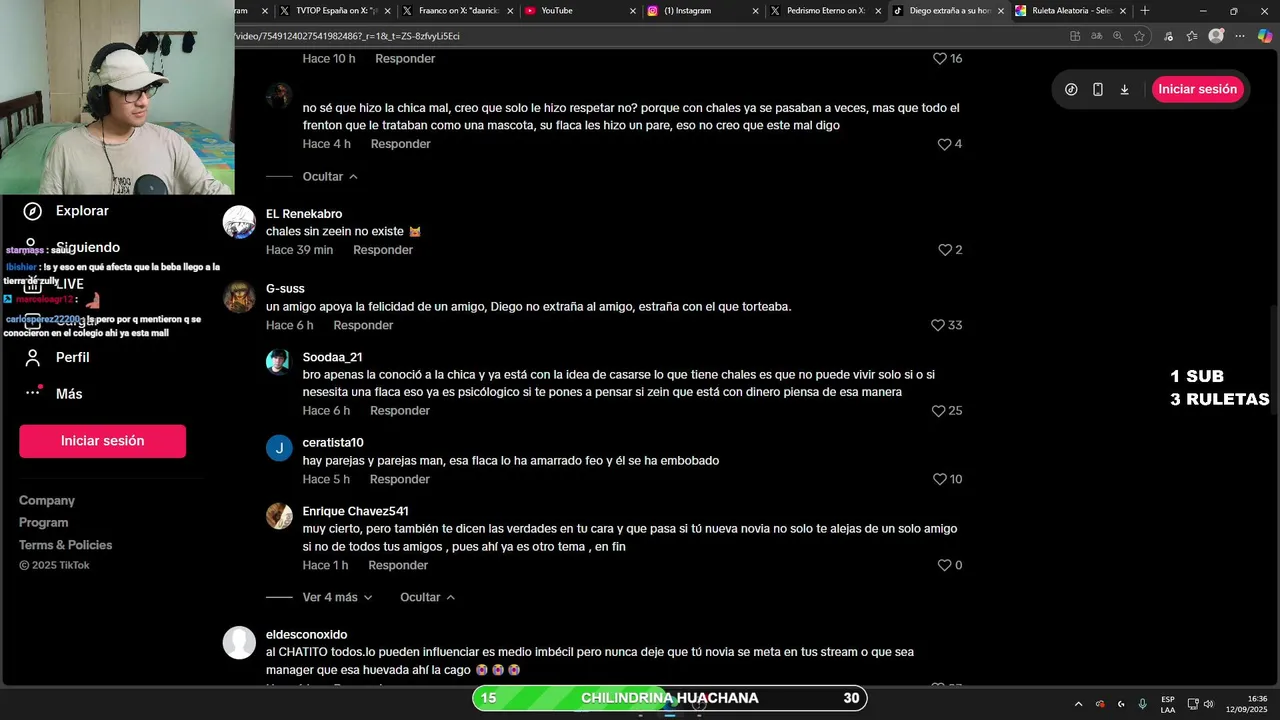Image resolution: width=1280 pixels, height=720 pixels.
Task: Open the browser translate icon
Action: (x=1097, y=36)
